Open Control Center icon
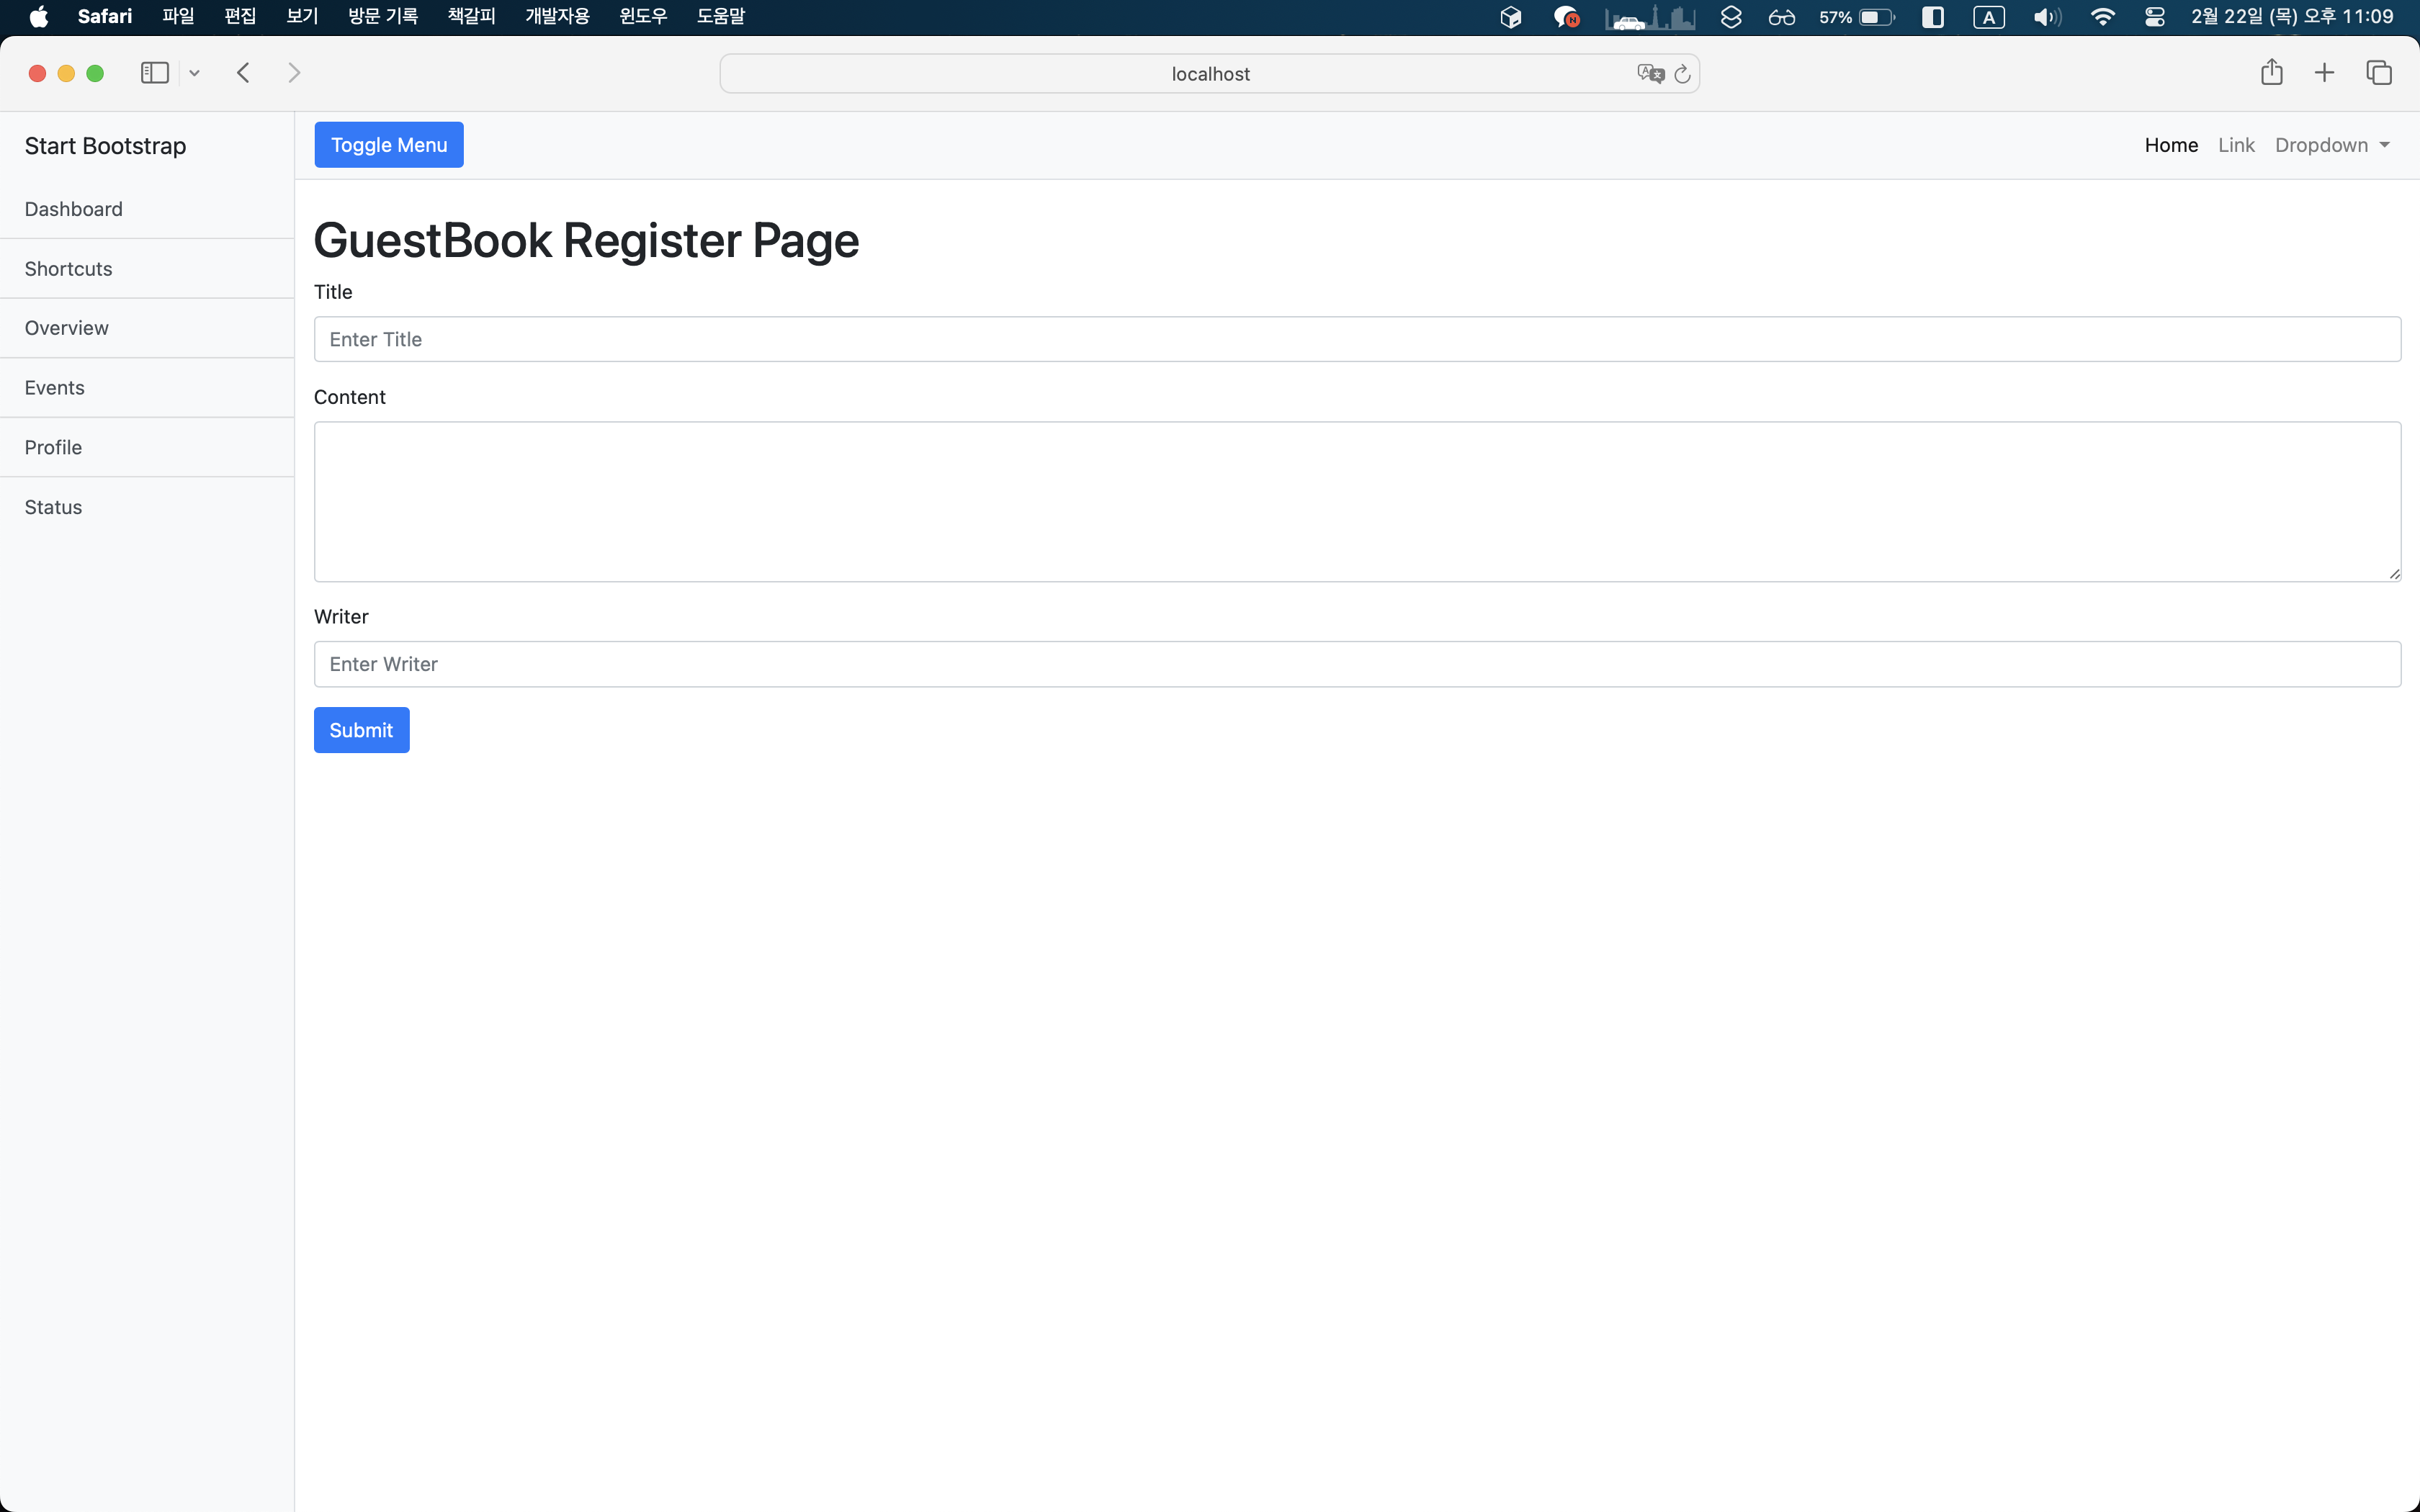2420x1512 pixels. tap(2155, 17)
